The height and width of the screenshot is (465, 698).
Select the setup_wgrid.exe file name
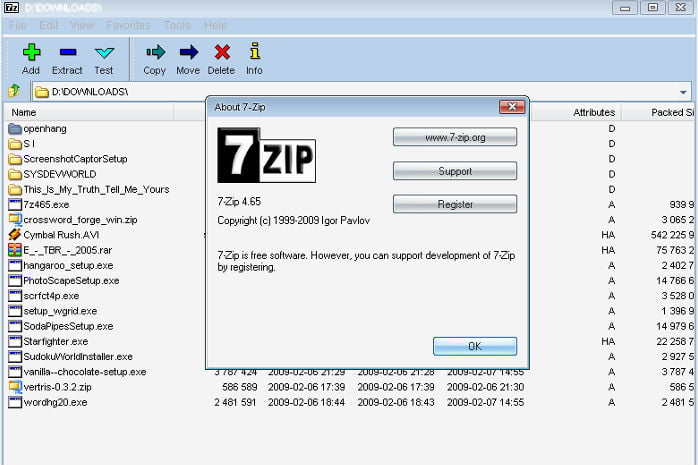(60, 311)
